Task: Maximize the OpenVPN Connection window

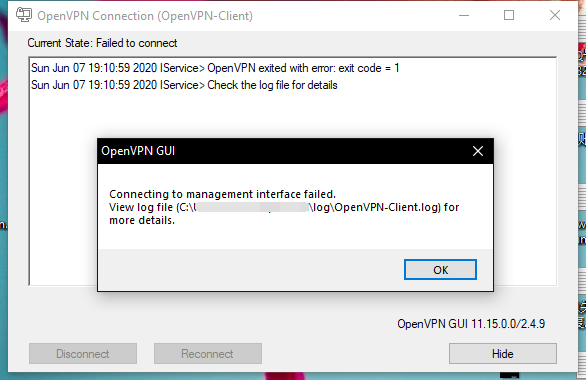Action: click(x=509, y=15)
